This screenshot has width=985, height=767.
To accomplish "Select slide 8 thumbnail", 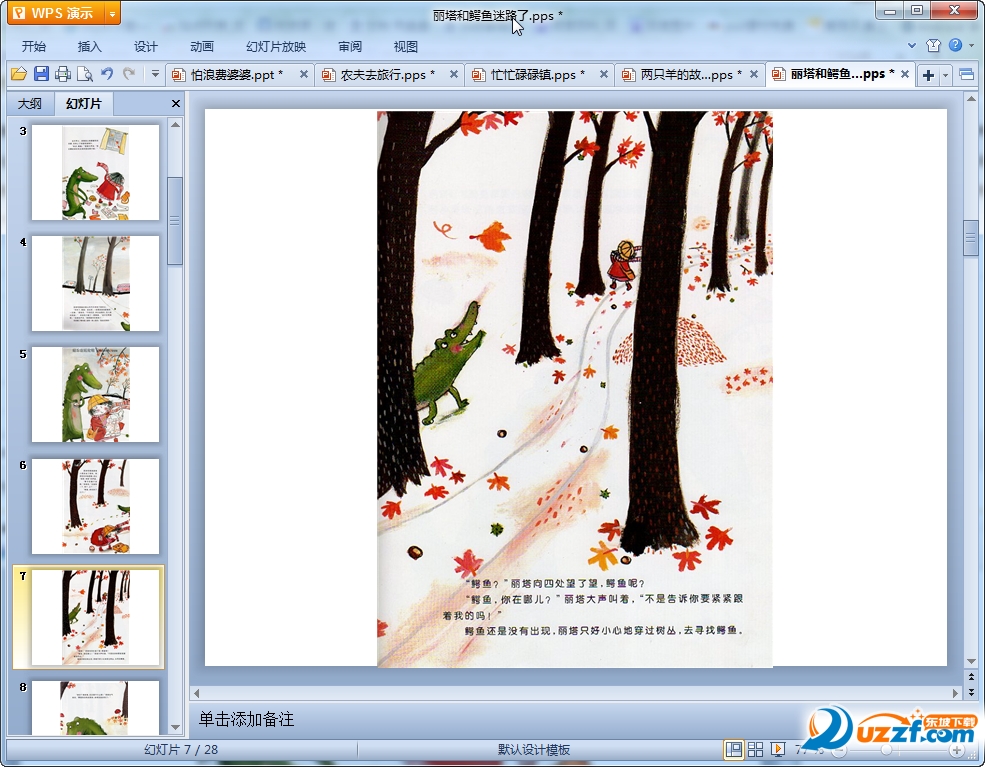I will (x=95, y=708).
